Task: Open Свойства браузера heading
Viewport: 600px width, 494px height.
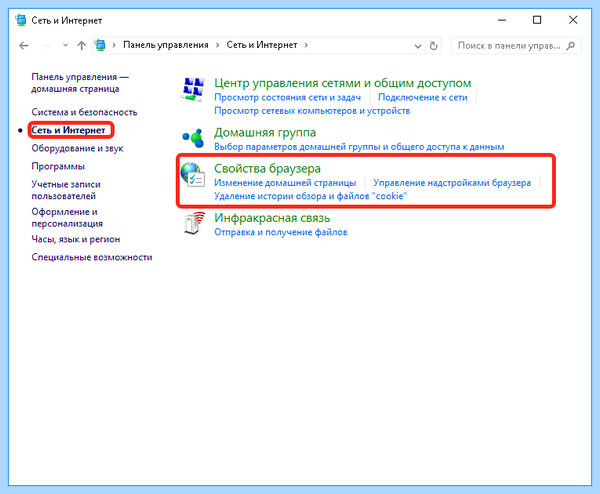Action: (x=267, y=169)
